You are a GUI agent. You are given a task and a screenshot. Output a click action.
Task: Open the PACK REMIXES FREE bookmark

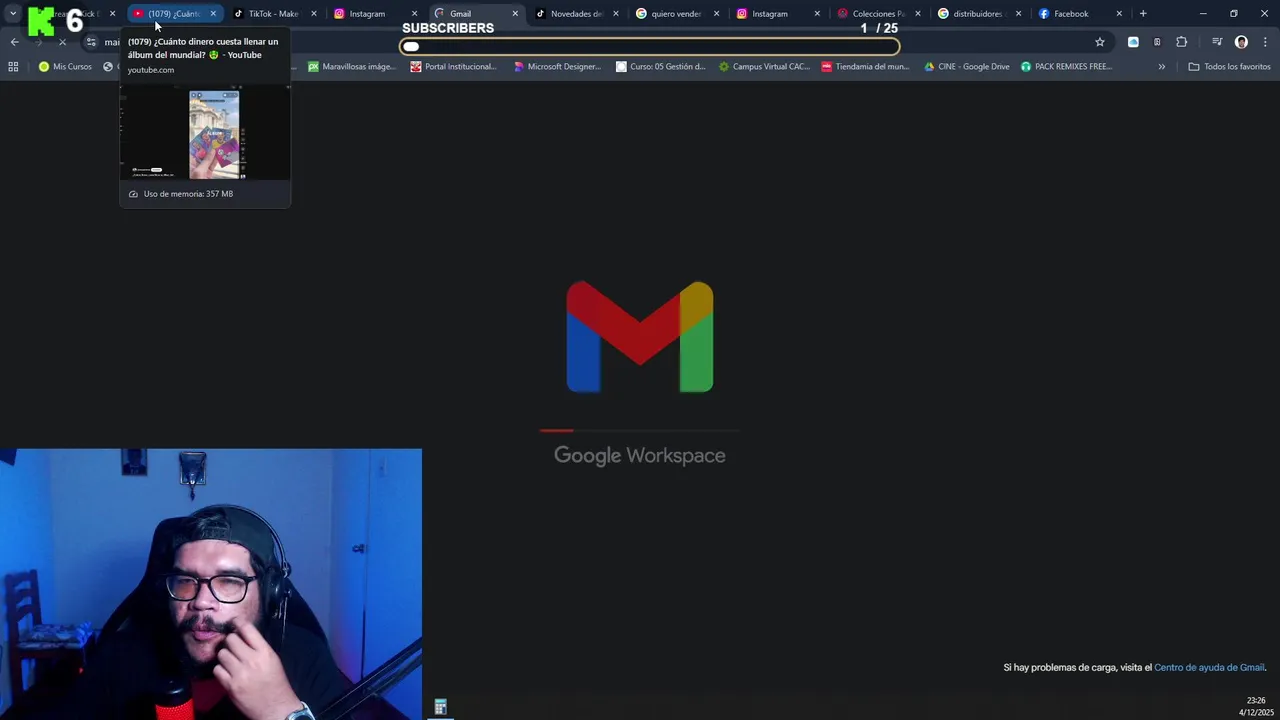[x=1066, y=67]
